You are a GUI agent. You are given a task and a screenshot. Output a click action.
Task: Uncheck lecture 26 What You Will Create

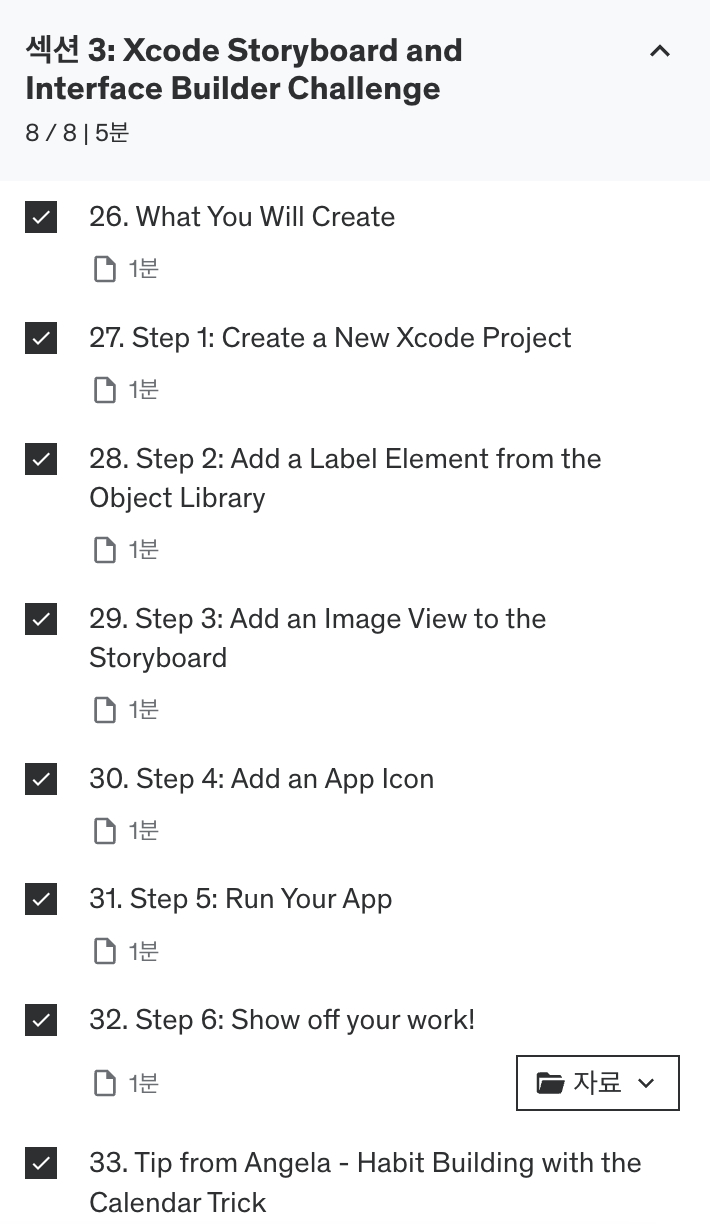click(41, 217)
